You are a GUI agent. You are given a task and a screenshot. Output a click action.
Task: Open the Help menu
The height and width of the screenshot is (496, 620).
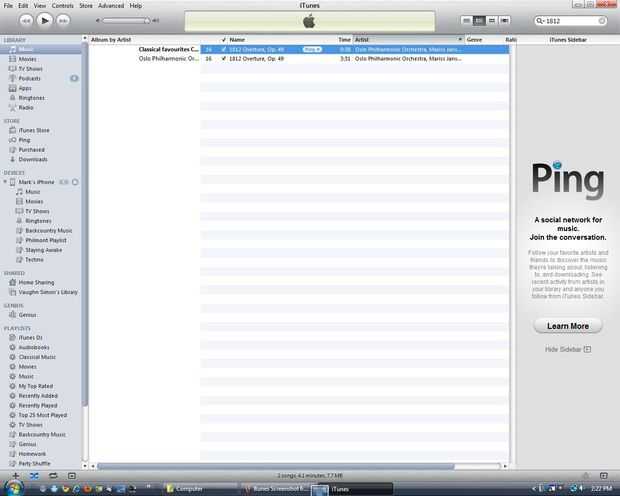pos(136,6)
